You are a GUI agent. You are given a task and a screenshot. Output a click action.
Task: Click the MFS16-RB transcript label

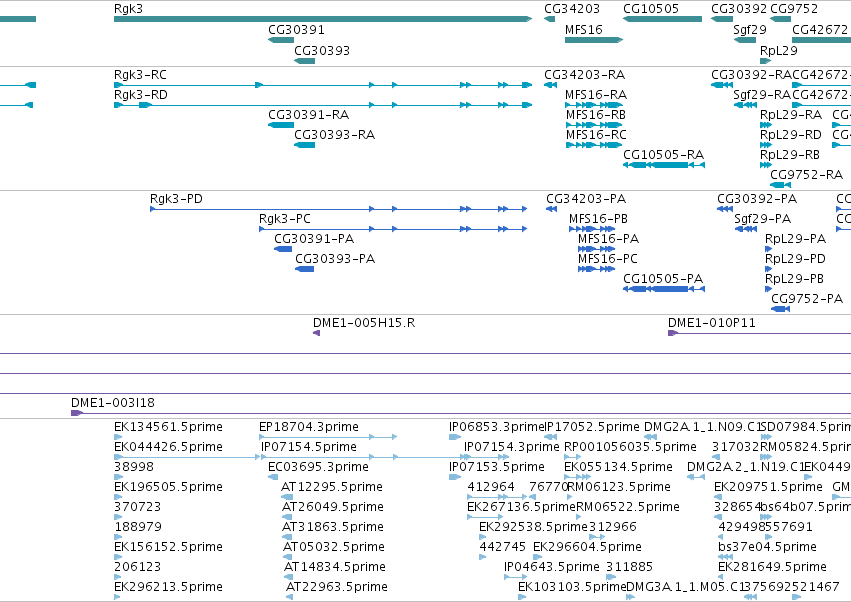click(596, 115)
